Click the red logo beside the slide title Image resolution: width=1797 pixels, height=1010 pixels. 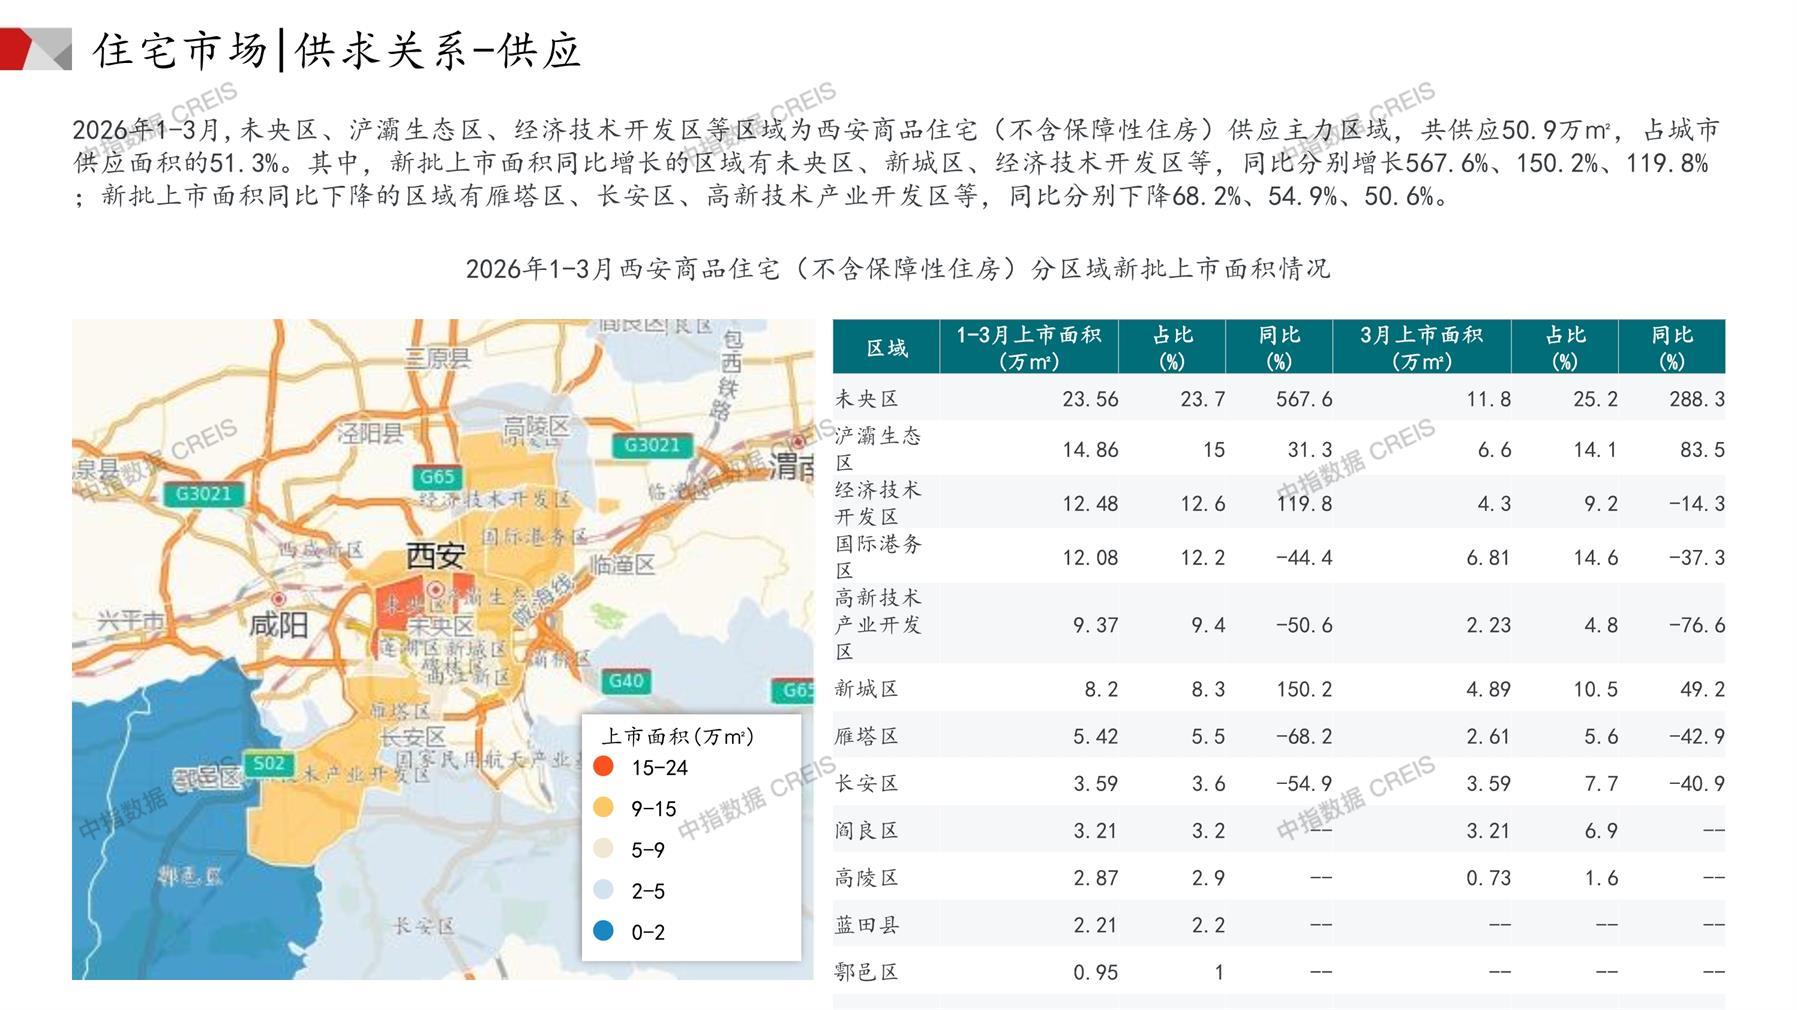34,49
